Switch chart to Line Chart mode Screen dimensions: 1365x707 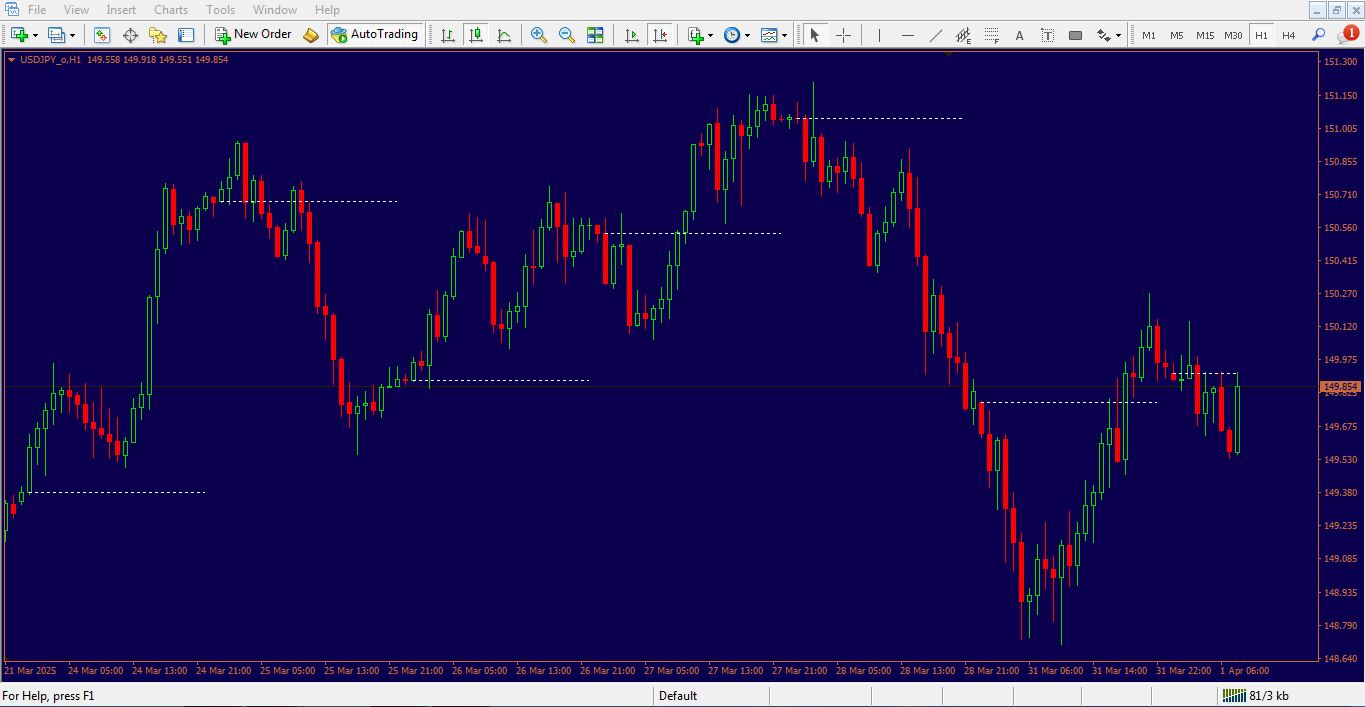tap(504, 35)
